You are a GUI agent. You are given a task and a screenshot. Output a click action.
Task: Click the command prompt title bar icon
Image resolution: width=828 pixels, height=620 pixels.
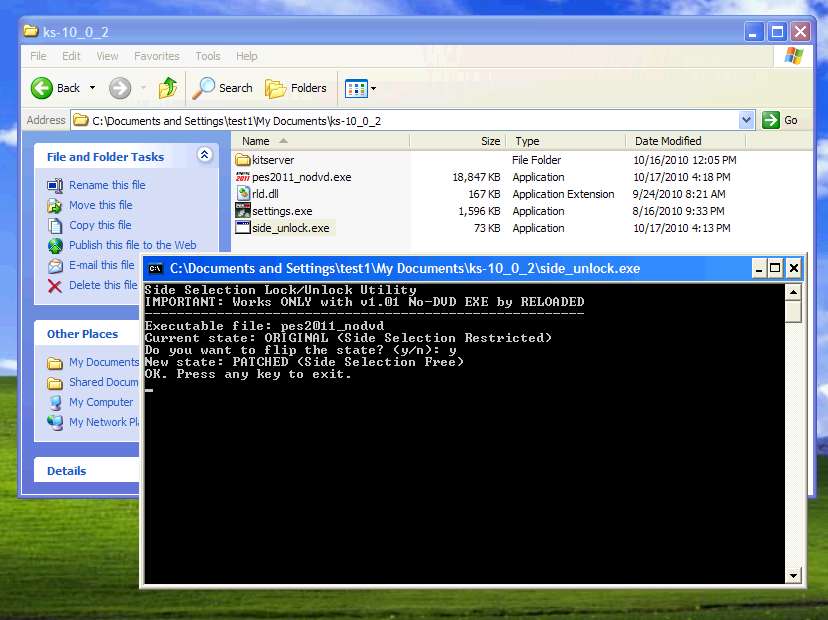155,268
